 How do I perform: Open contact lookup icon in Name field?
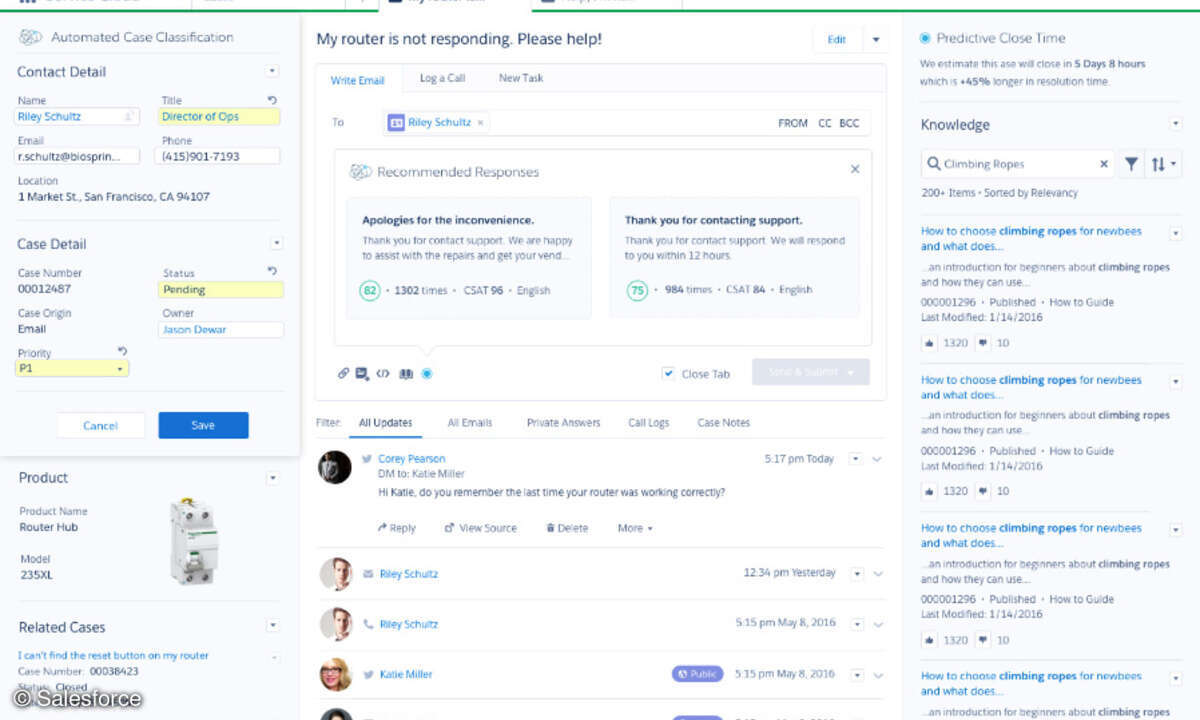coord(128,117)
